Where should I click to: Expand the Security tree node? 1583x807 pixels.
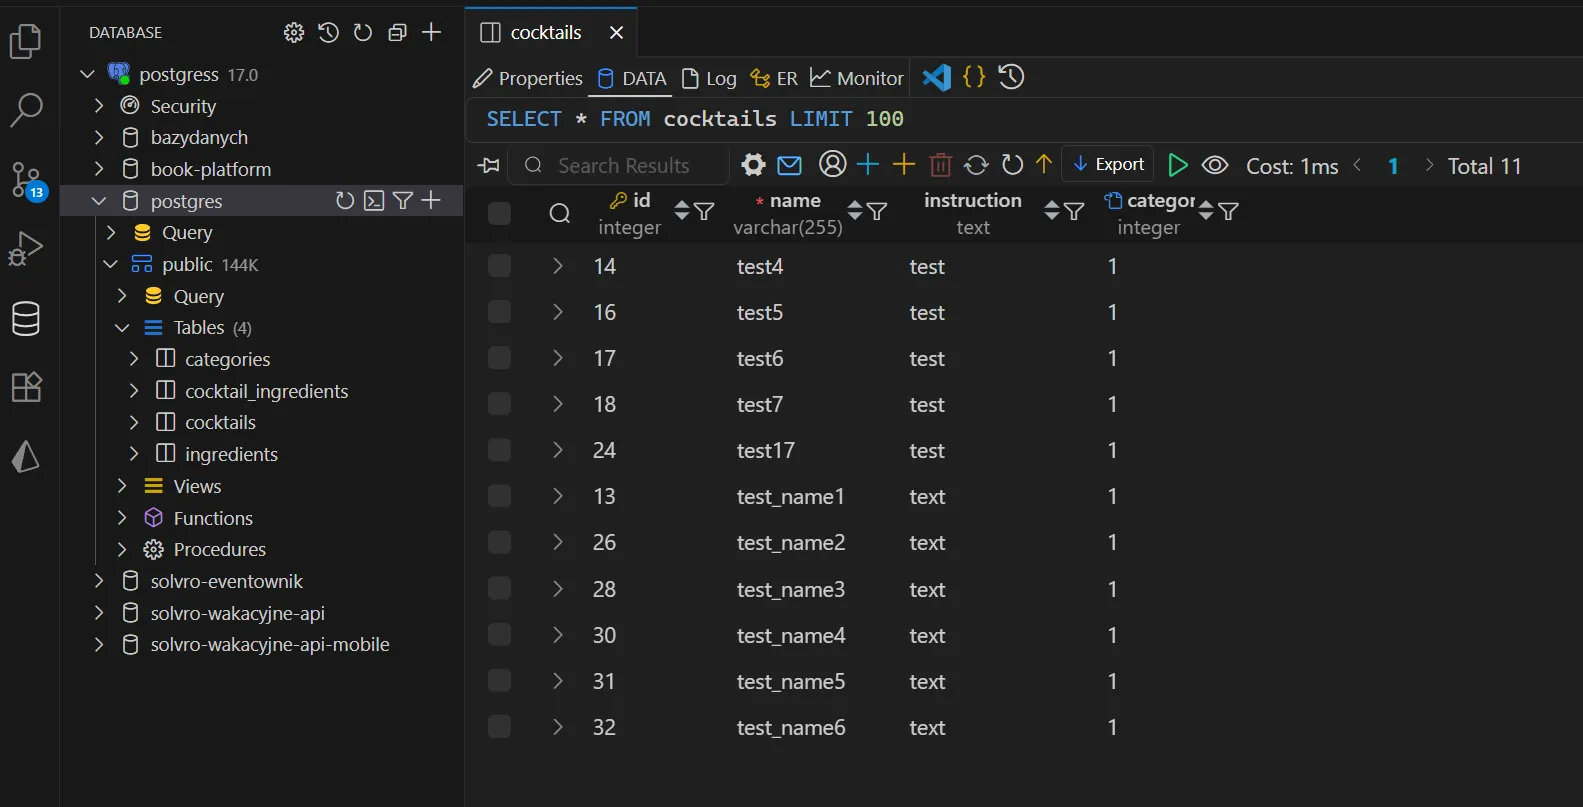coord(99,106)
